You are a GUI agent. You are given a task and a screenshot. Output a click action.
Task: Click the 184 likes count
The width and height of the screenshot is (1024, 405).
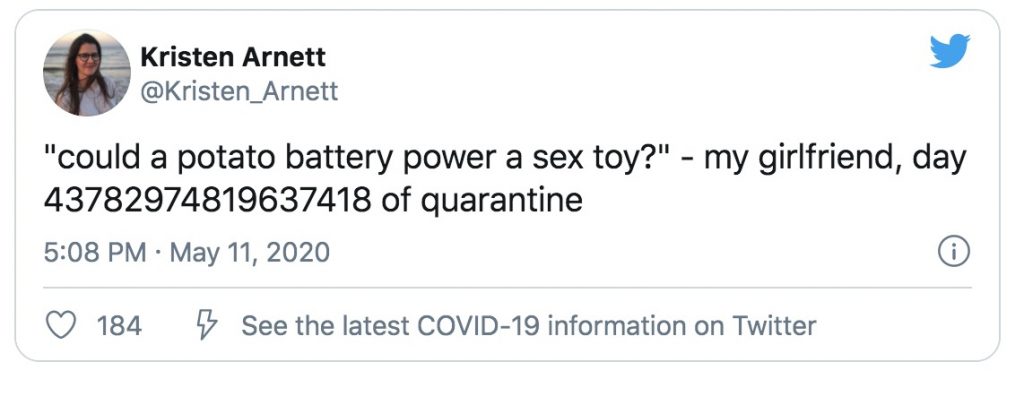coord(119,325)
